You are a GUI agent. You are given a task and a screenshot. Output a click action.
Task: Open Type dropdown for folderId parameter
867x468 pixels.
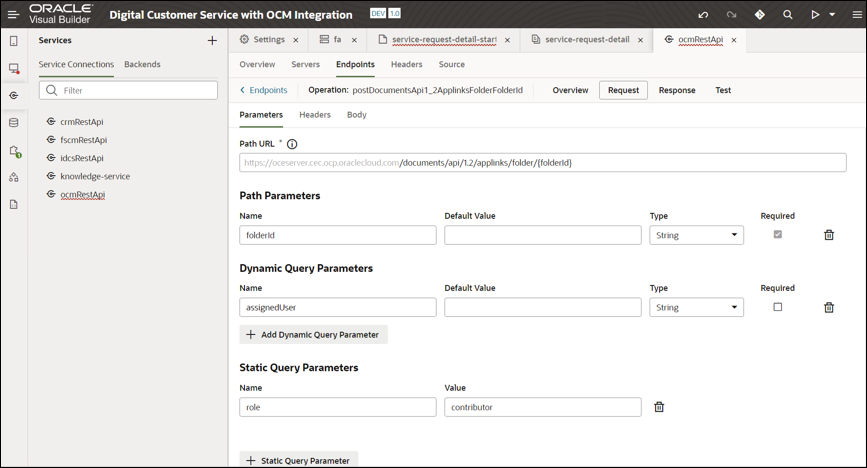point(696,235)
